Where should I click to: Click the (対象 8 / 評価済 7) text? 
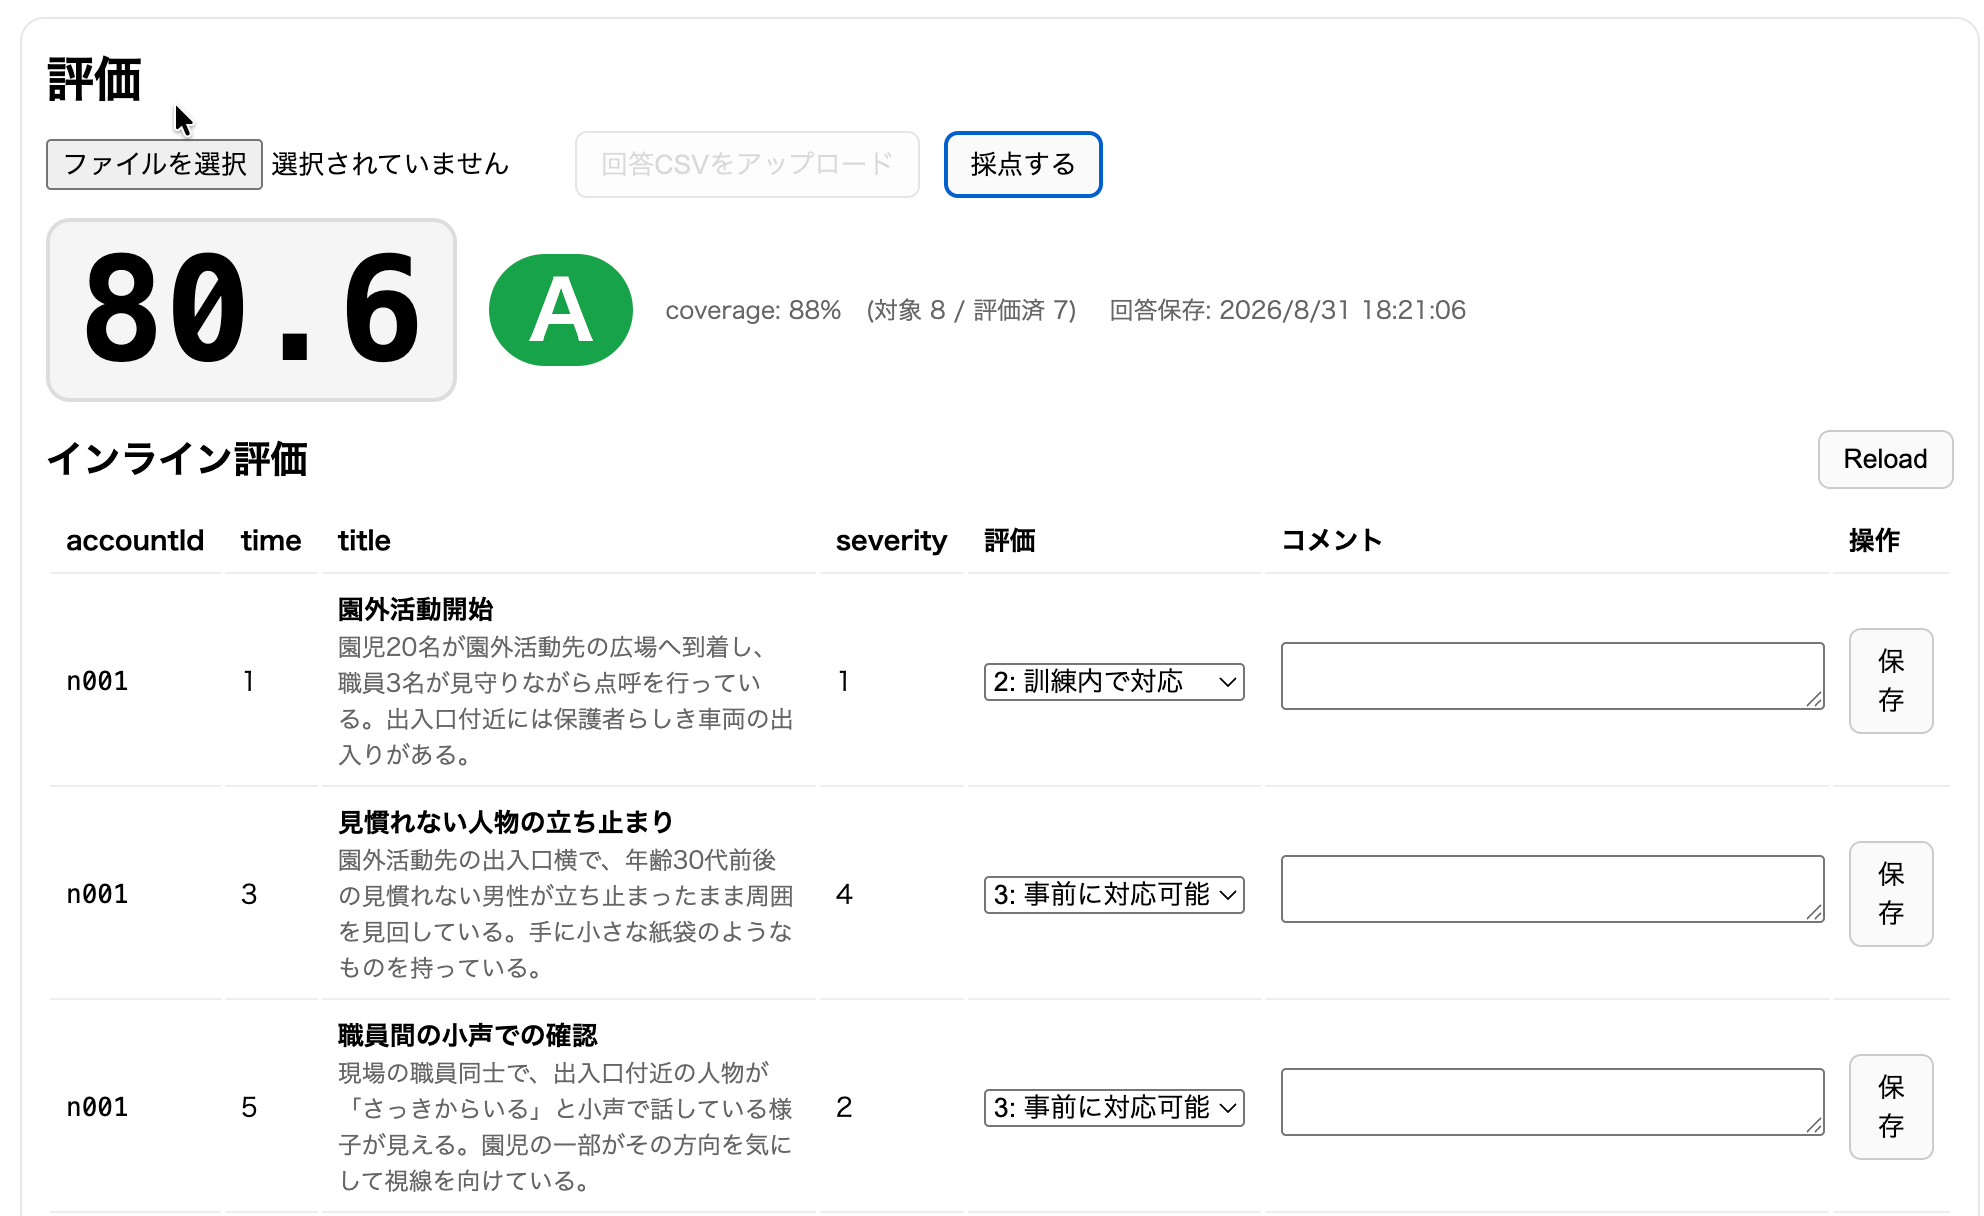[x=971, y=310]
